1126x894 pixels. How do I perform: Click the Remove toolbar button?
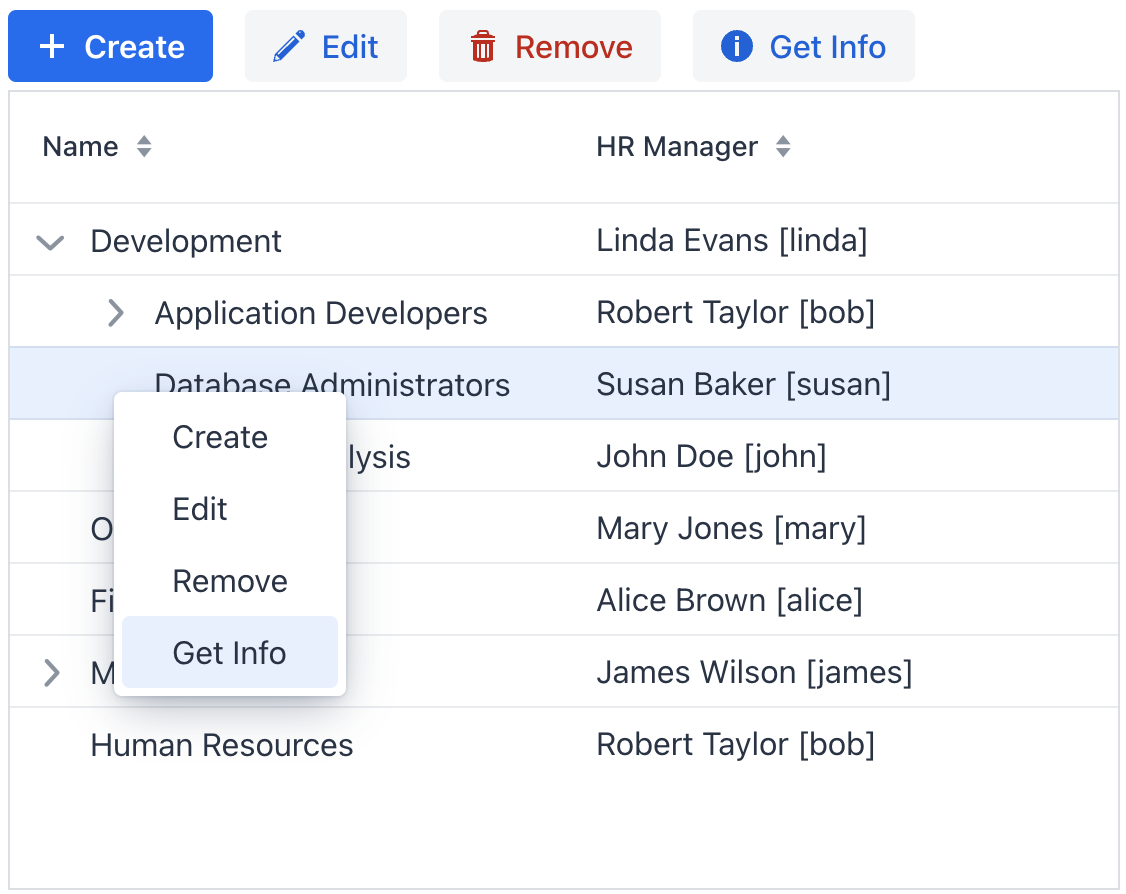click(549, 45)
